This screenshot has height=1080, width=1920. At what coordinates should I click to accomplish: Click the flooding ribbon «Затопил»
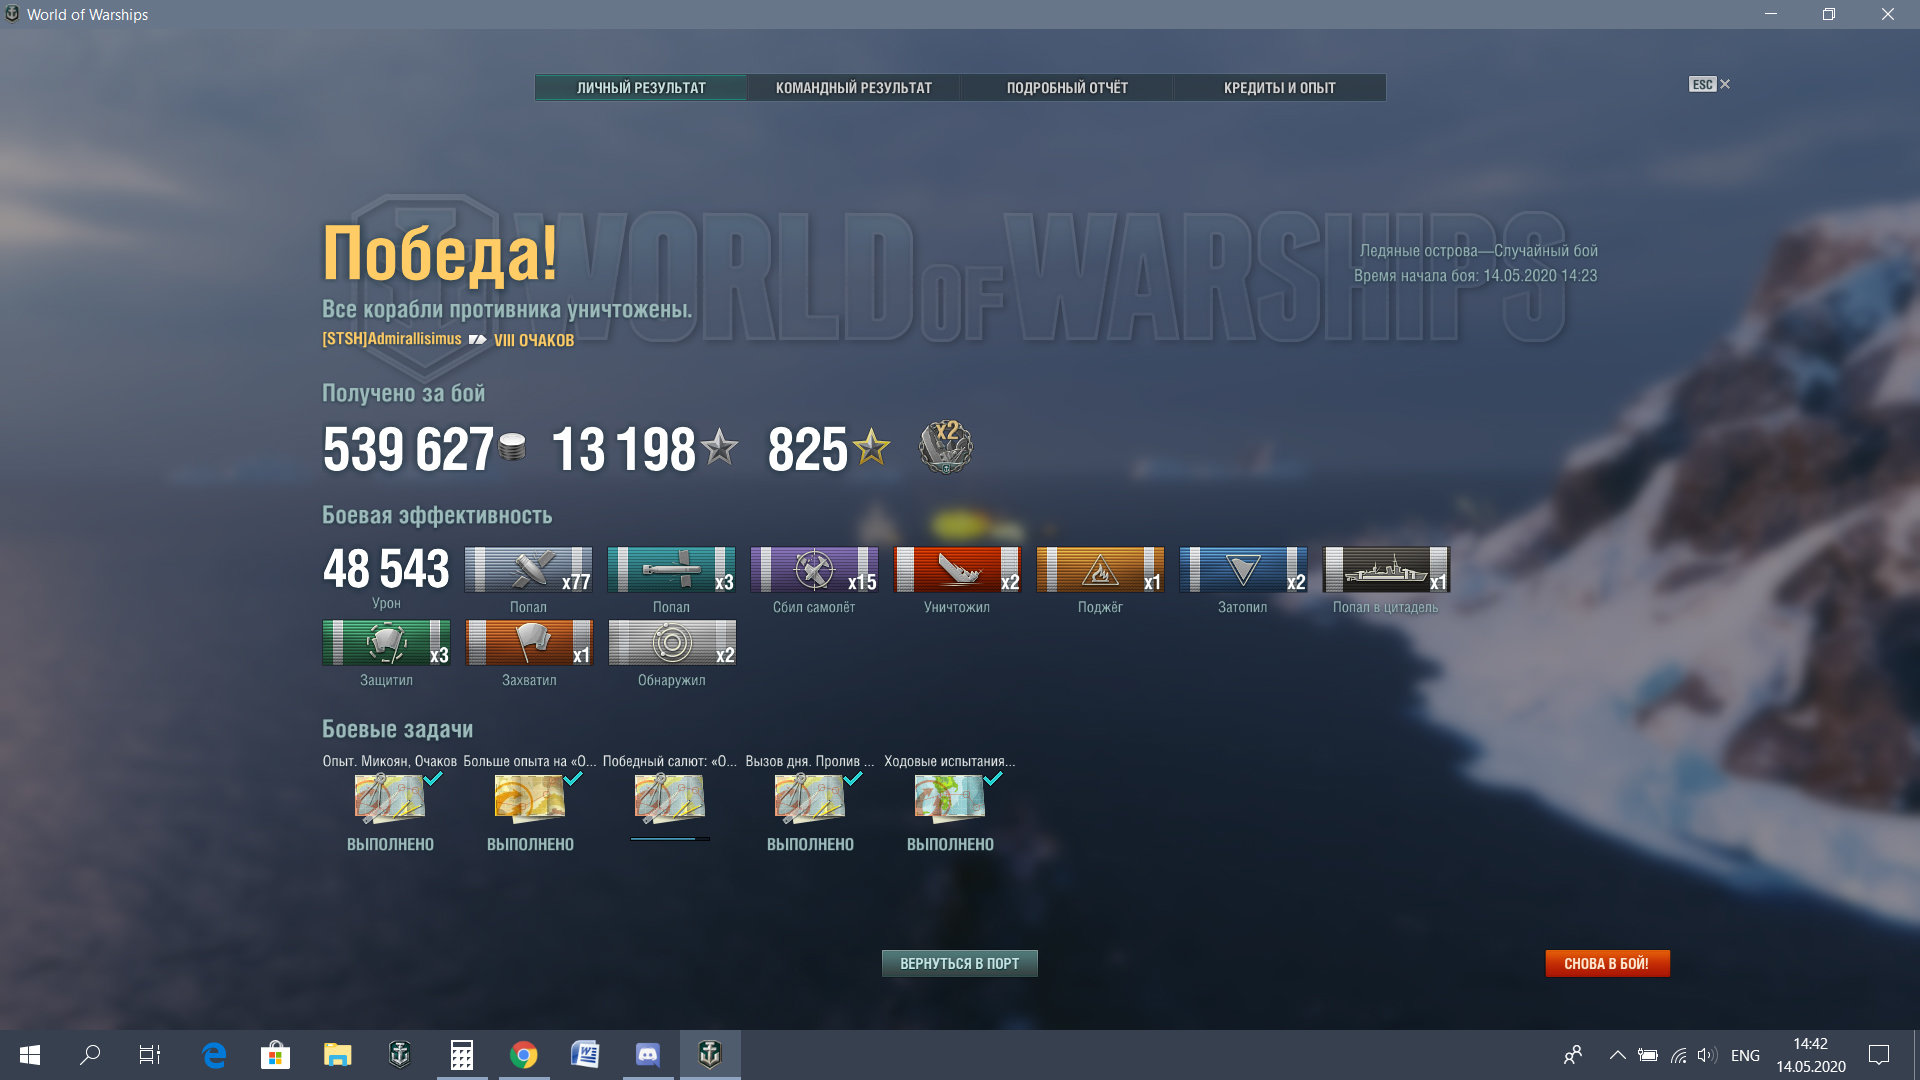(1243, 570)
